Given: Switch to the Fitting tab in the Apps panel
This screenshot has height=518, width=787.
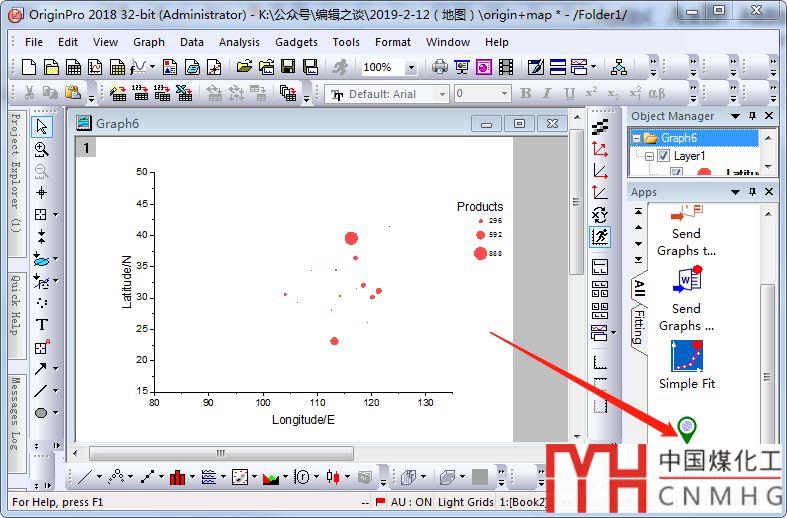Looking at the screenshot, I should pos(638,326).
